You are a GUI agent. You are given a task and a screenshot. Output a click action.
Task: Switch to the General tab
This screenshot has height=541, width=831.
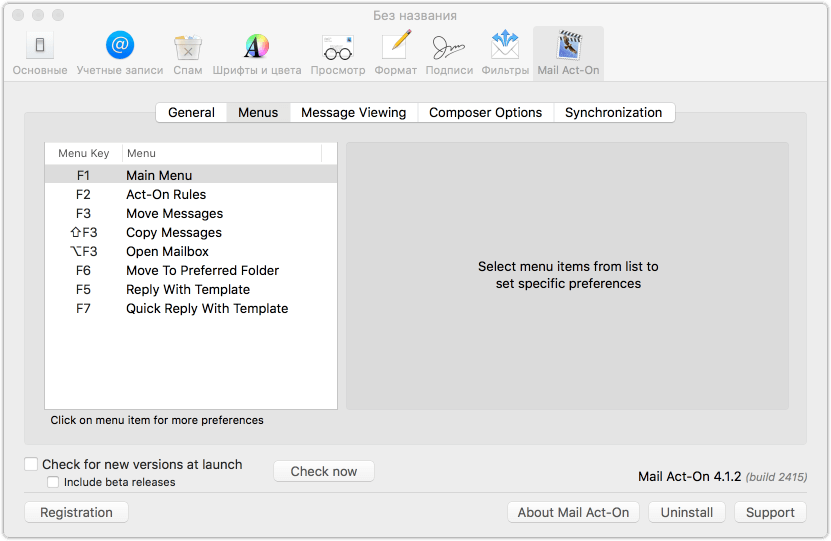click(x=191, y=112)
